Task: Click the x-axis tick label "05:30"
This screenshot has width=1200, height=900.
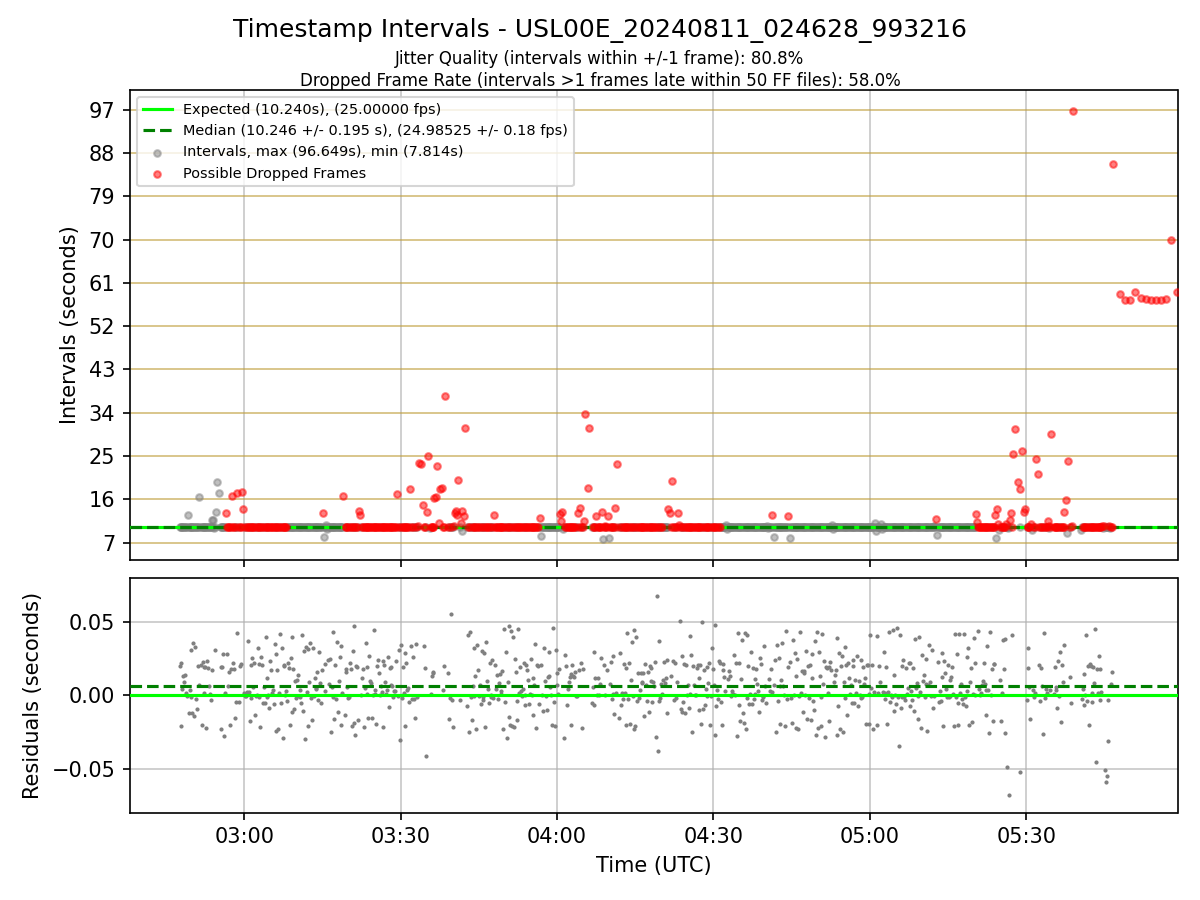Action: pyautogui.click(x=1026, y=835)
